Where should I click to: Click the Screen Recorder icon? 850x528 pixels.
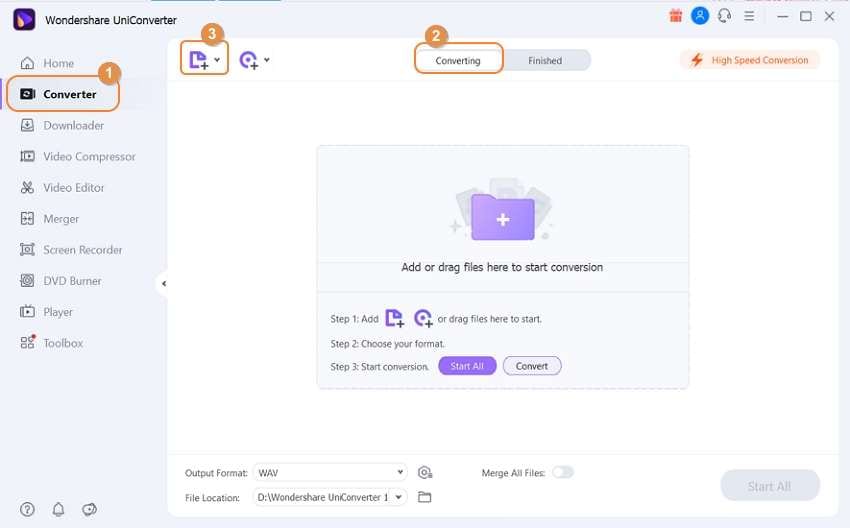point(27,250)
